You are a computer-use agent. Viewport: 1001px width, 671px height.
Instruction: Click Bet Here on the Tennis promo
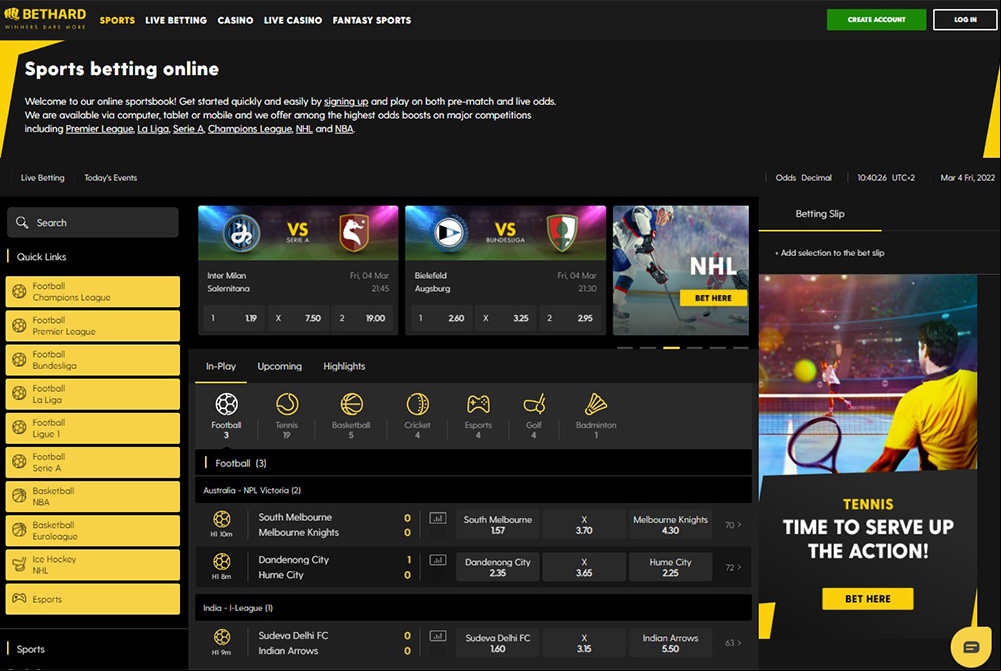(868, 599)
